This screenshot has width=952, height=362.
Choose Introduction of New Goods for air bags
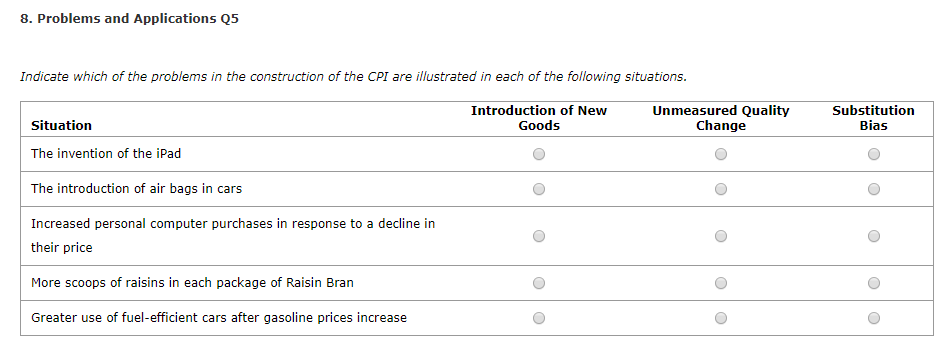click(539, 190)
